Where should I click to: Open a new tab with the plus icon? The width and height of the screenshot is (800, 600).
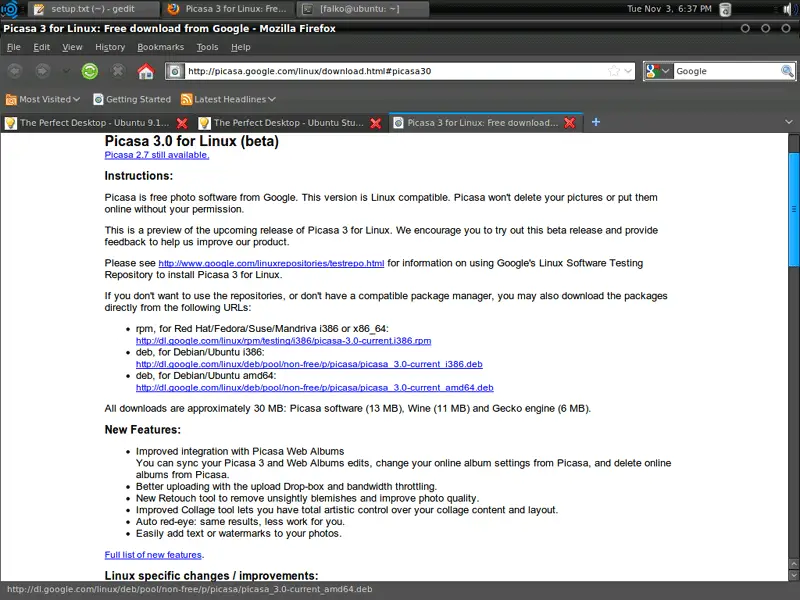[x=595, y=122]
